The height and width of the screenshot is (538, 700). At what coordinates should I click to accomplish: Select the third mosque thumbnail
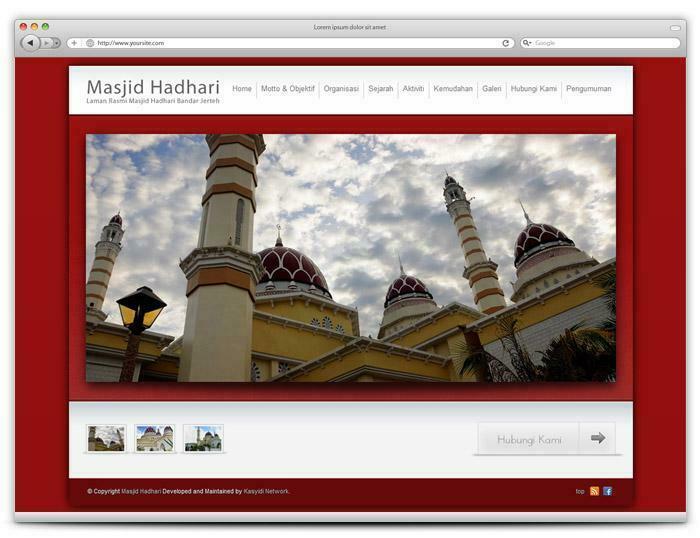(x=203, y=438)
